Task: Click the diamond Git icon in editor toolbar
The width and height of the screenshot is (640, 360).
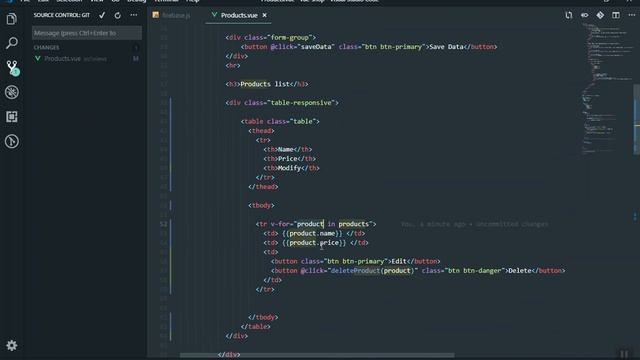Action: tap(600, 15)
